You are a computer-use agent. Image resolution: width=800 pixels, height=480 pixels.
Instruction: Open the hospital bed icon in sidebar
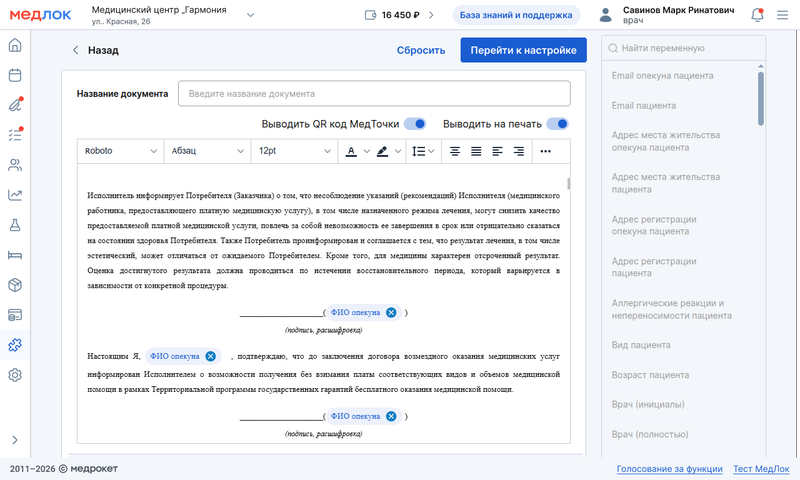[x=15, y=255]
